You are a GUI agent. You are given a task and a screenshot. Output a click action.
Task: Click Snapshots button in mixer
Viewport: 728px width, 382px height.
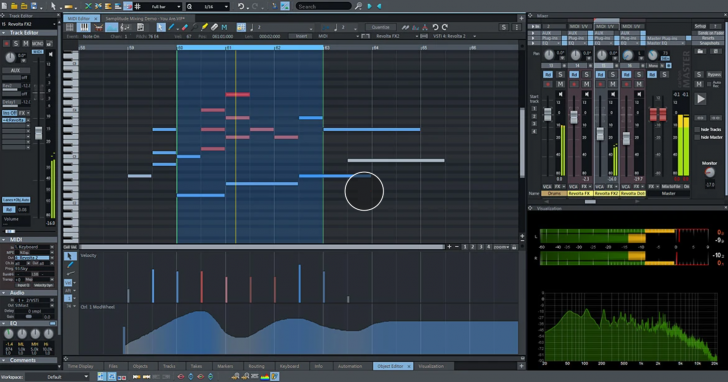point(708,43)
